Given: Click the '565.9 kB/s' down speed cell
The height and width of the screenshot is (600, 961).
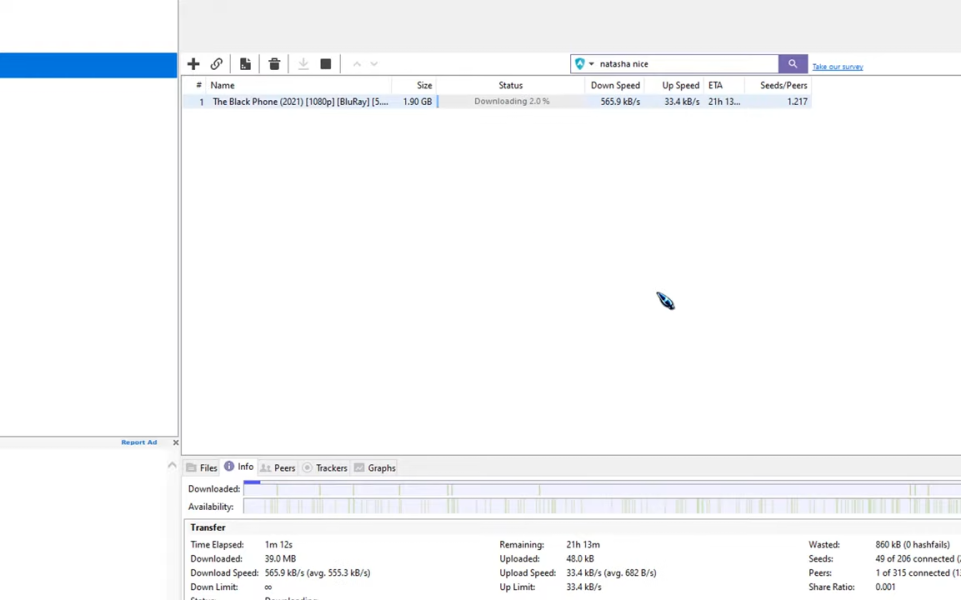Looking at the screenshot, I should pyautogui.click(x=620, y=102).
